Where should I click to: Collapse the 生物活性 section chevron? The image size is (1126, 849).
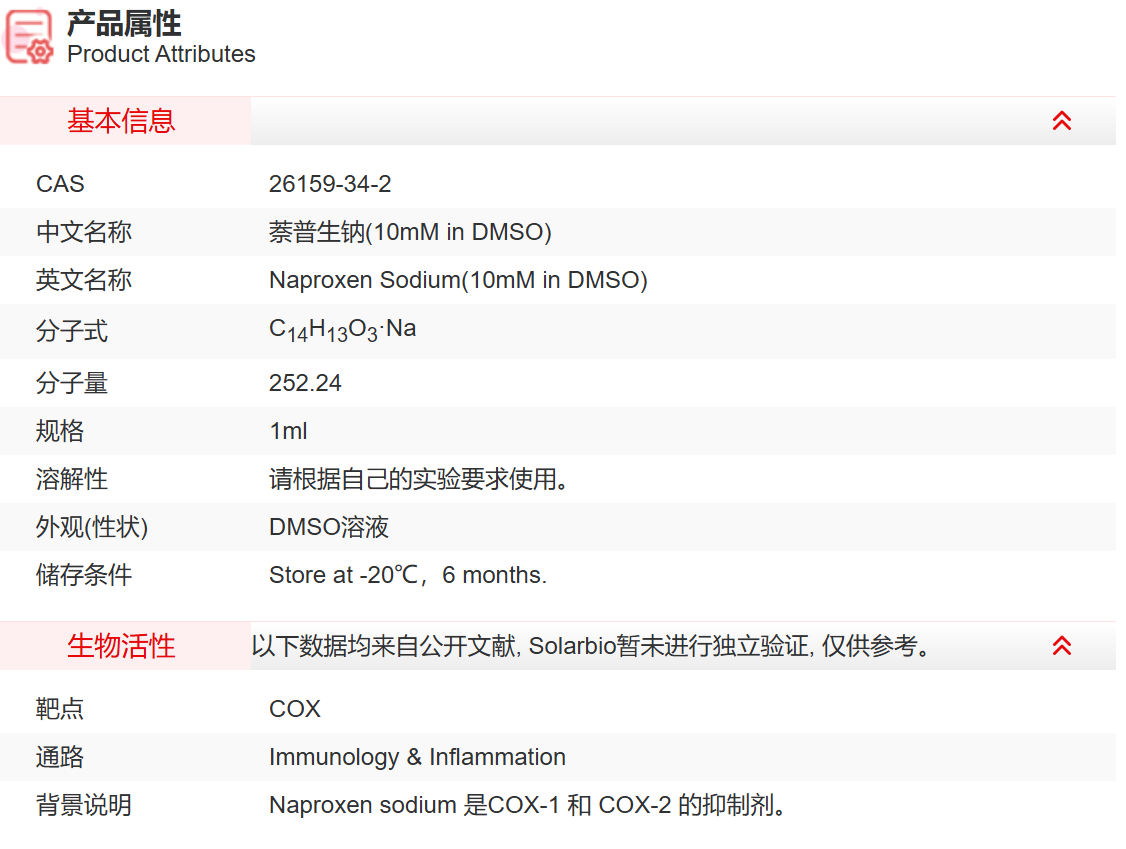click(1061, 646)
